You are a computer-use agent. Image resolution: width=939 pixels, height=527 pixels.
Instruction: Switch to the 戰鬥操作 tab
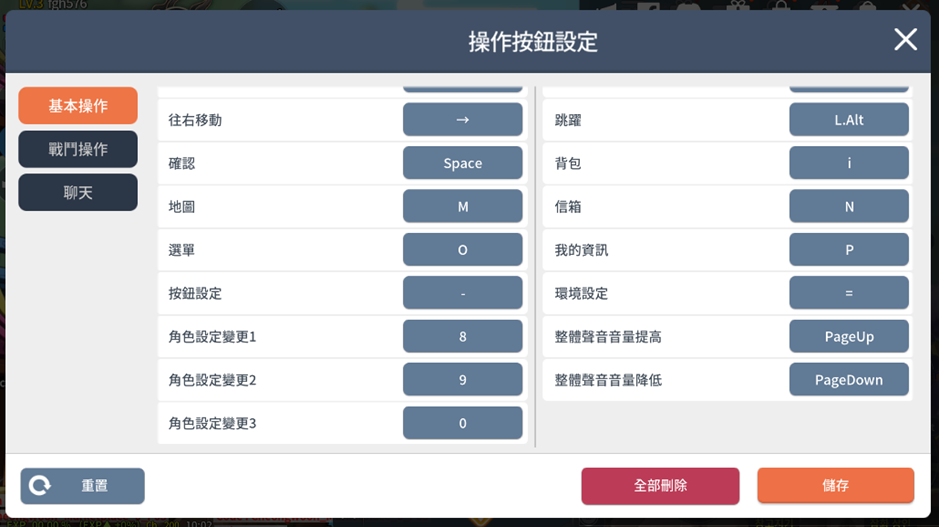point(78,149)
